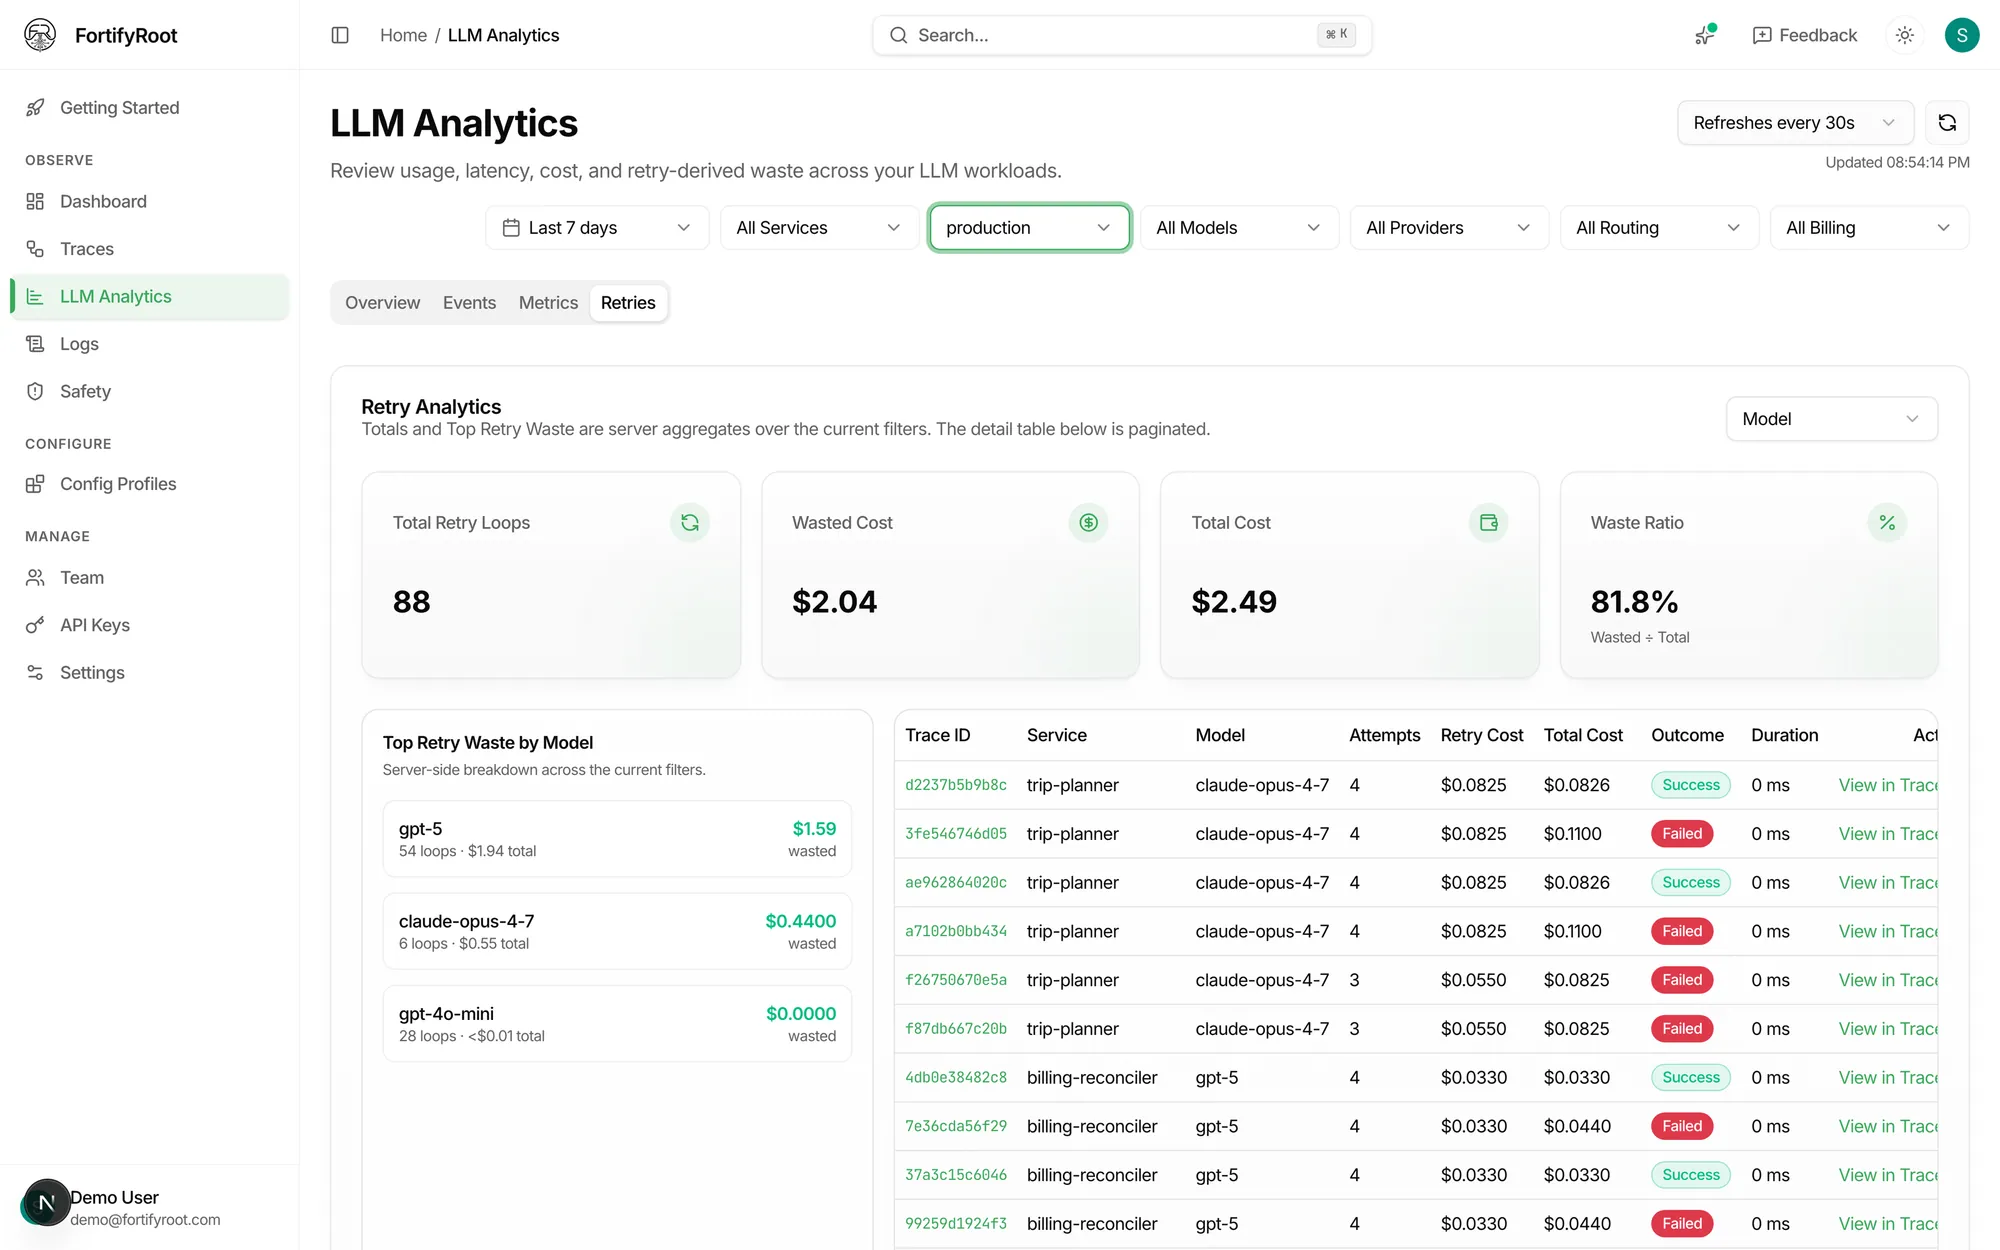This screenshot has width=2000, height=1250.
Task: Click Failed badge for 7e36cda56f29
Action: (x=1682, y=1127)
